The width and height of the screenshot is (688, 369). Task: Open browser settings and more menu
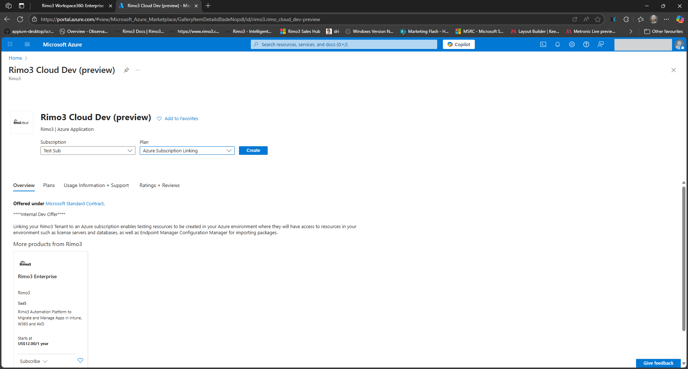pyautogui.click(x=666, y=19)
